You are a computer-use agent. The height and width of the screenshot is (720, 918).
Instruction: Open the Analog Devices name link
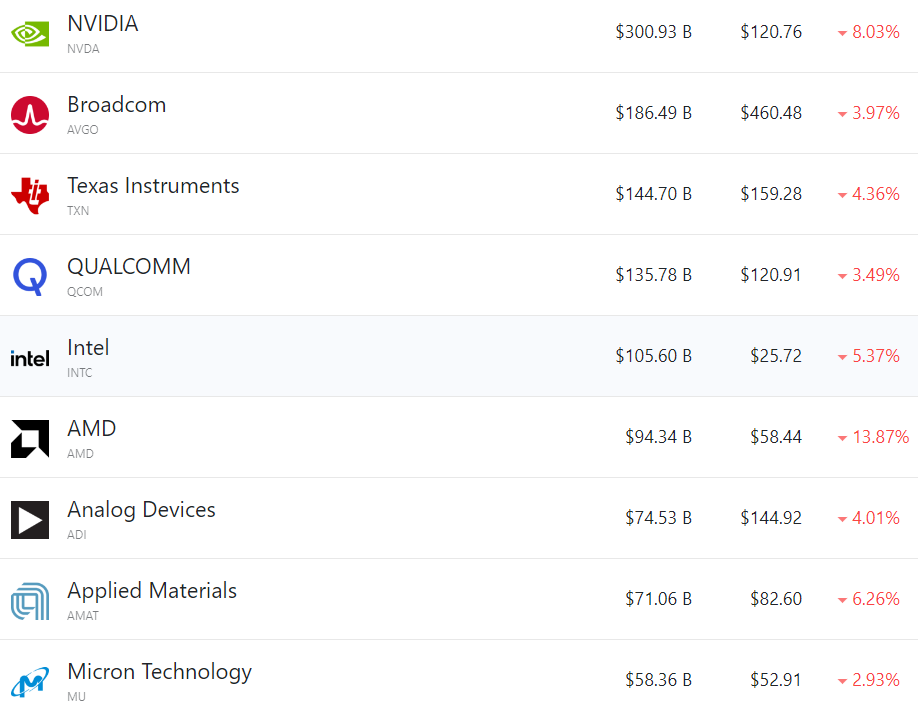[141, 510]
